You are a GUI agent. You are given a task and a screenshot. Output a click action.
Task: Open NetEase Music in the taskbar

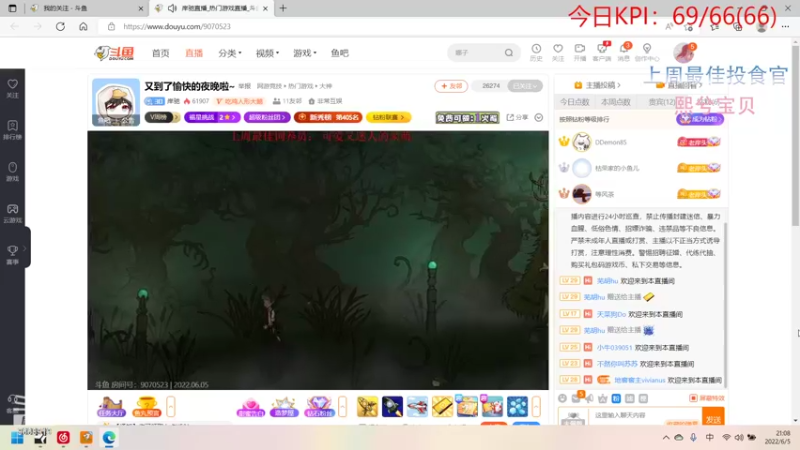[x=63, y=438]
